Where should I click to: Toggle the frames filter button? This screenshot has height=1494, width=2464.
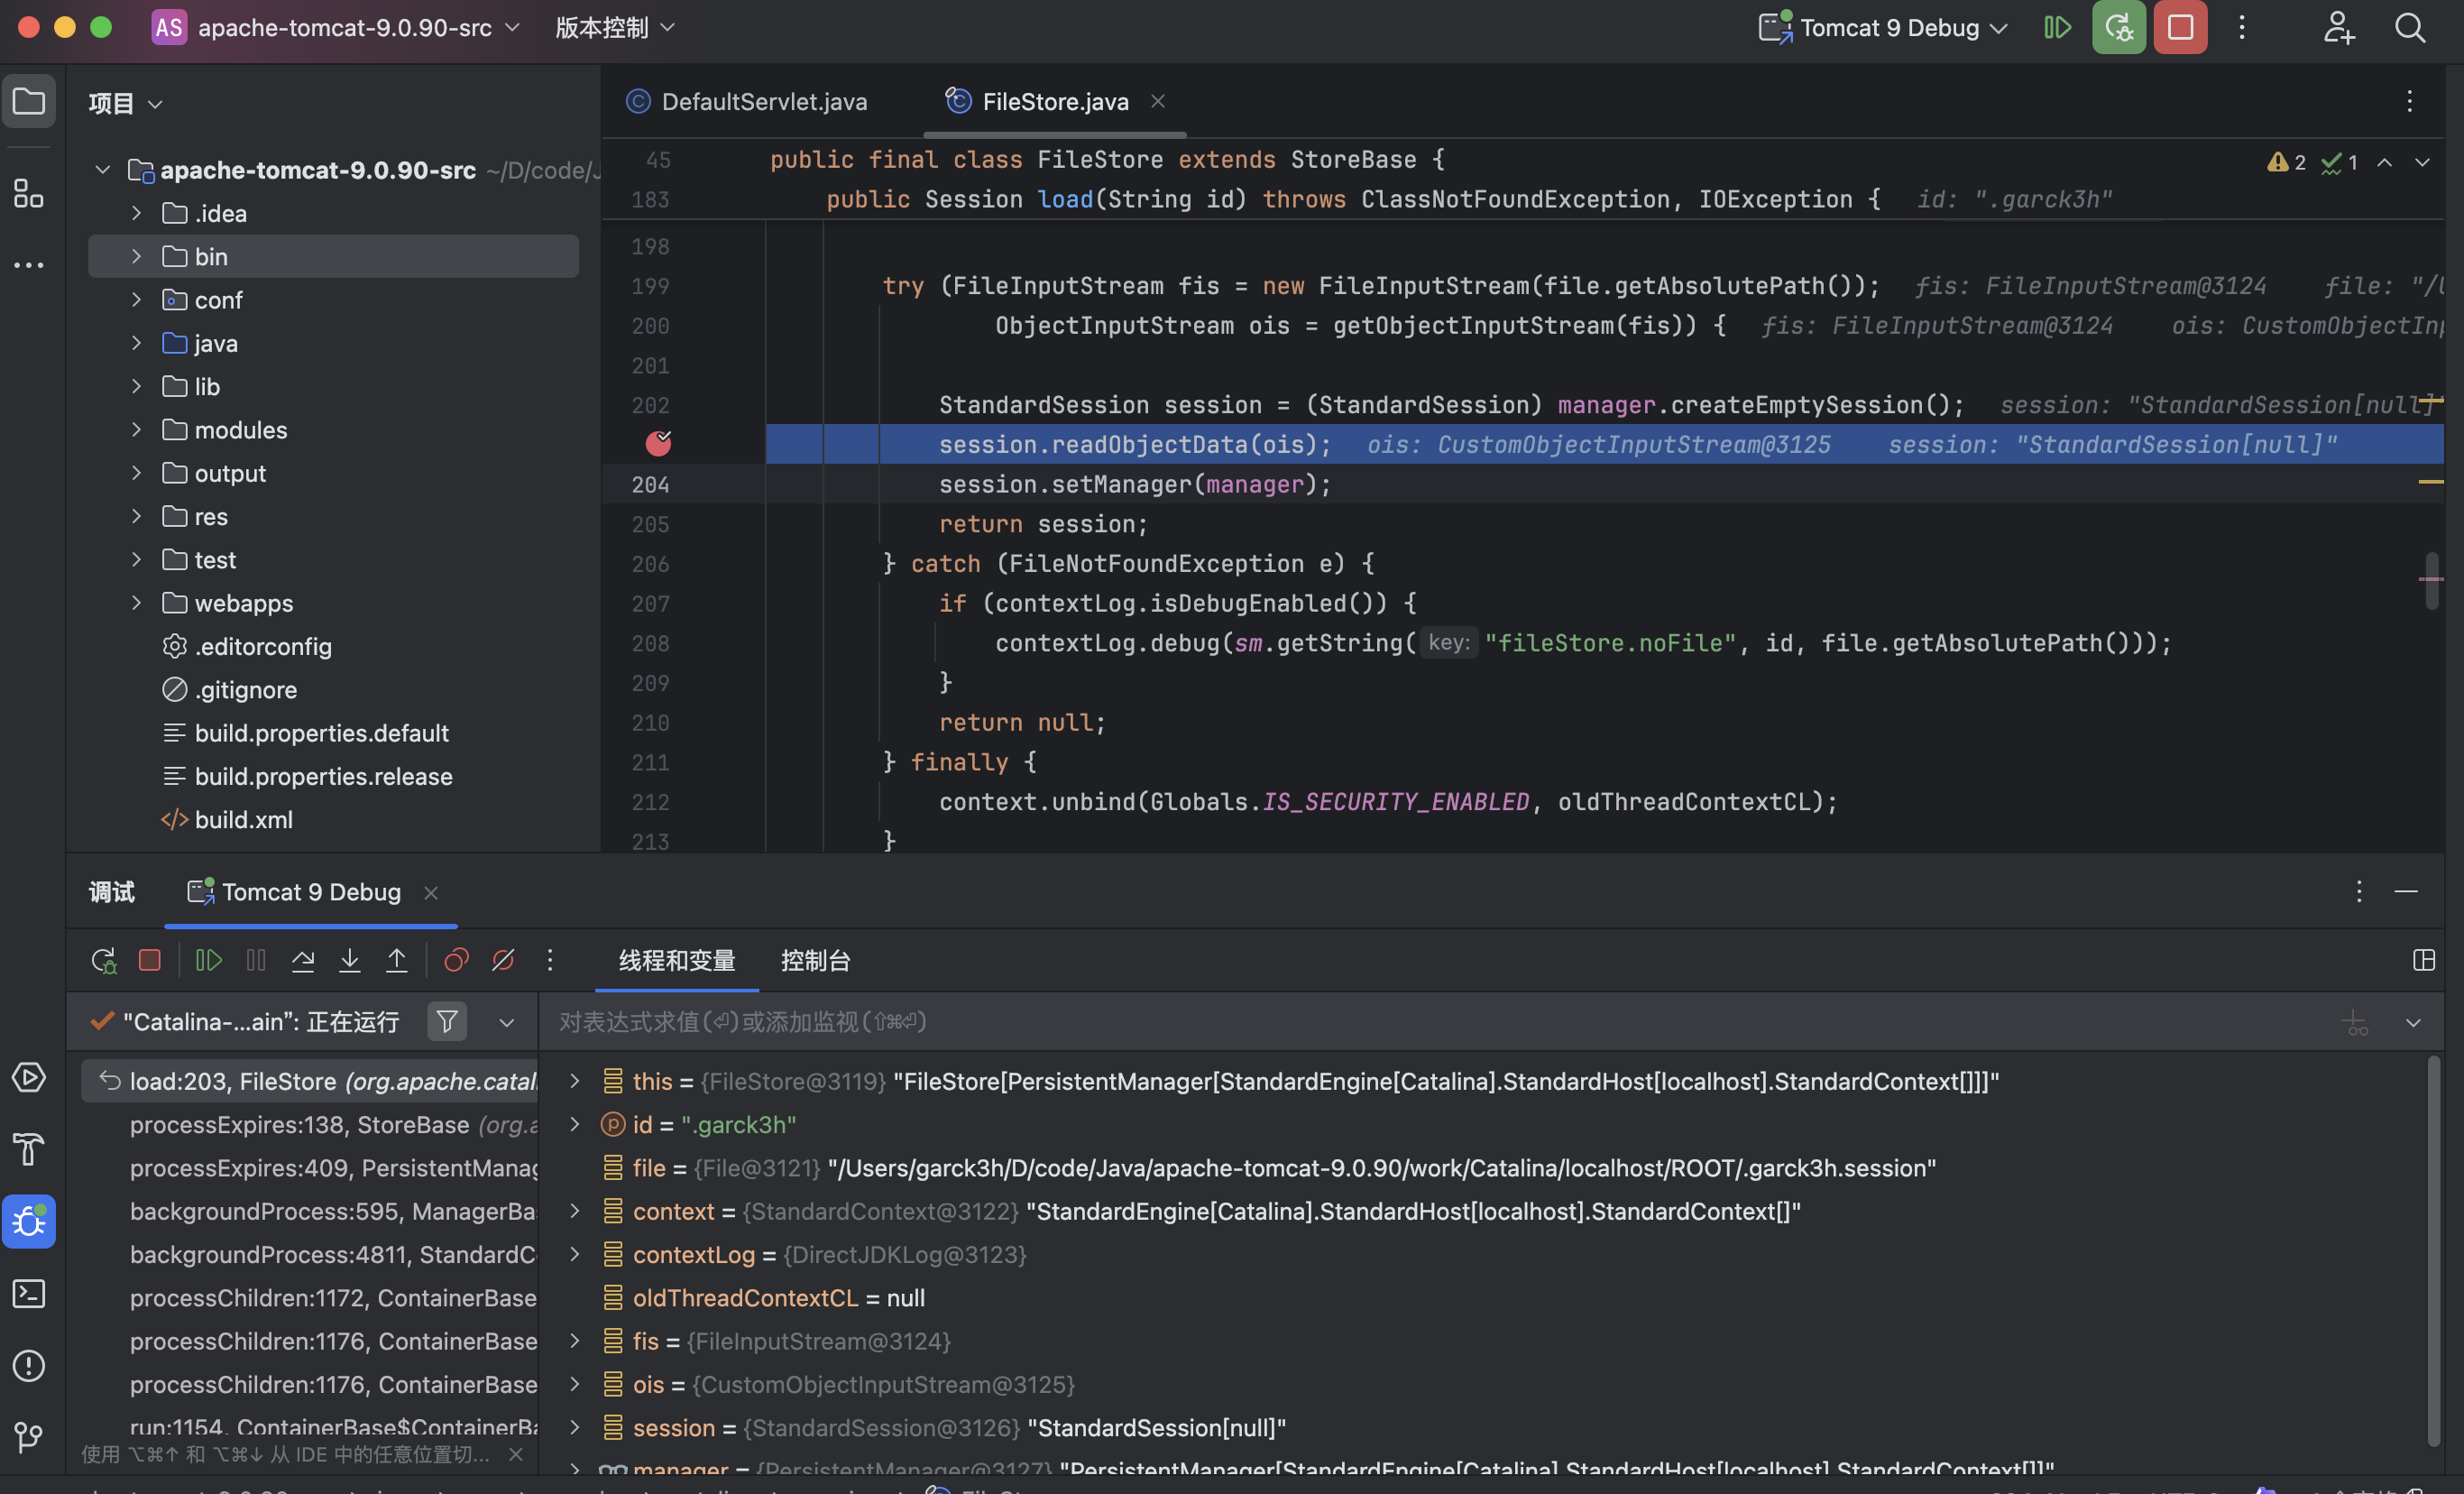tap(447, 1021)
